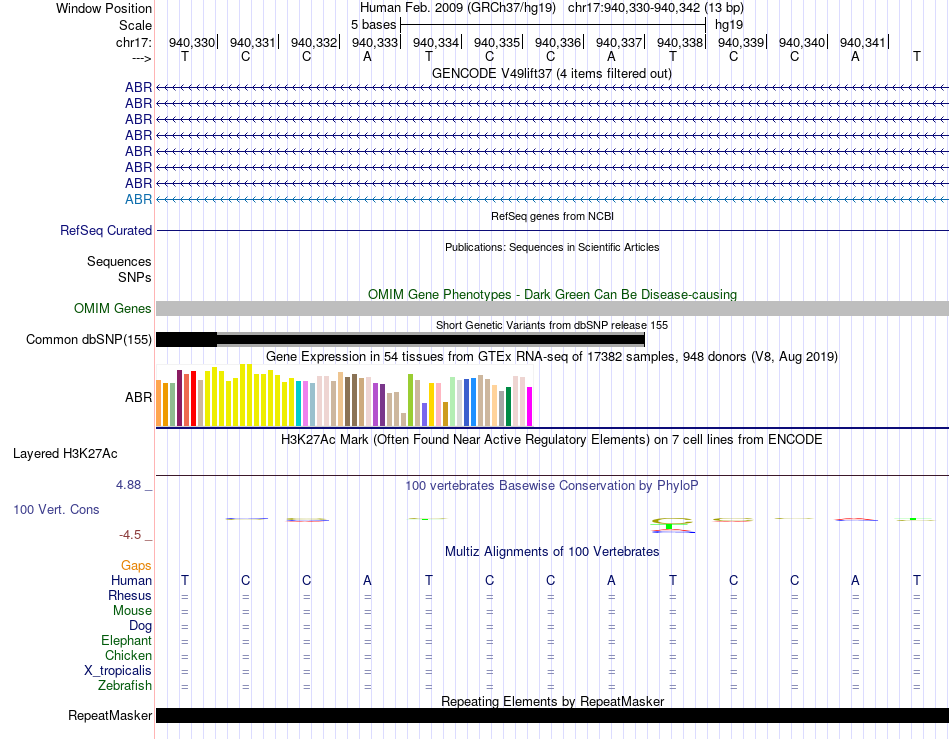Click the hg19 label beside scale bar
Viewport: 950px width, 739px height.
tap(729, 25)
